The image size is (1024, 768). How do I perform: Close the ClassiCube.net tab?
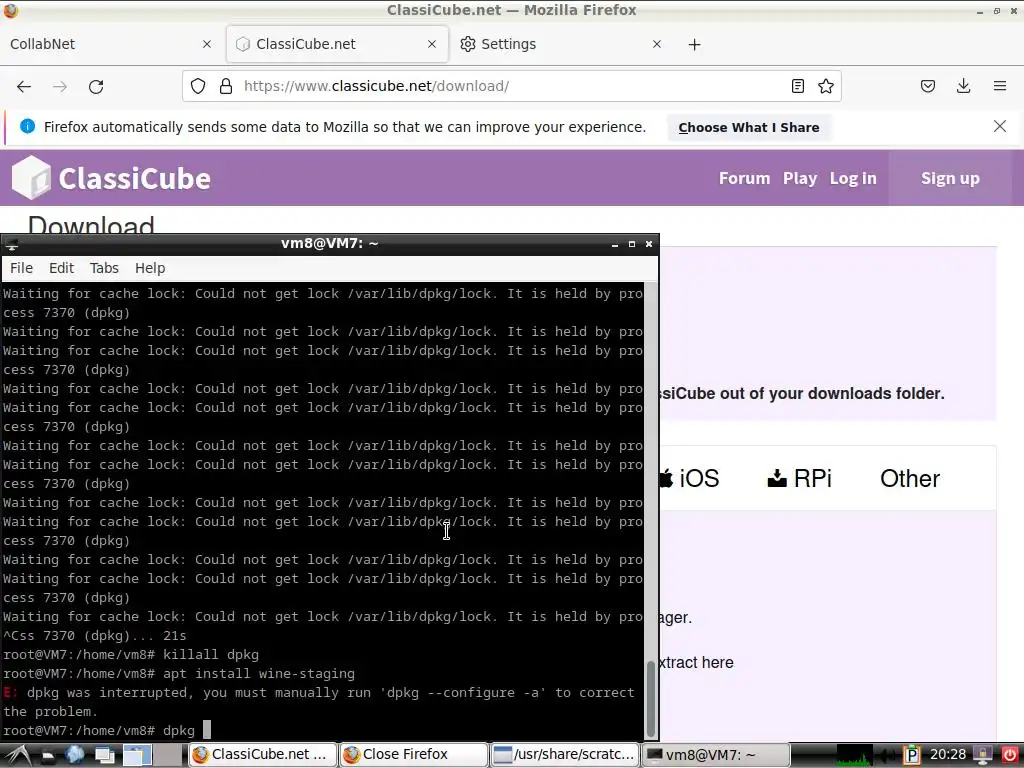pos(432,44)
